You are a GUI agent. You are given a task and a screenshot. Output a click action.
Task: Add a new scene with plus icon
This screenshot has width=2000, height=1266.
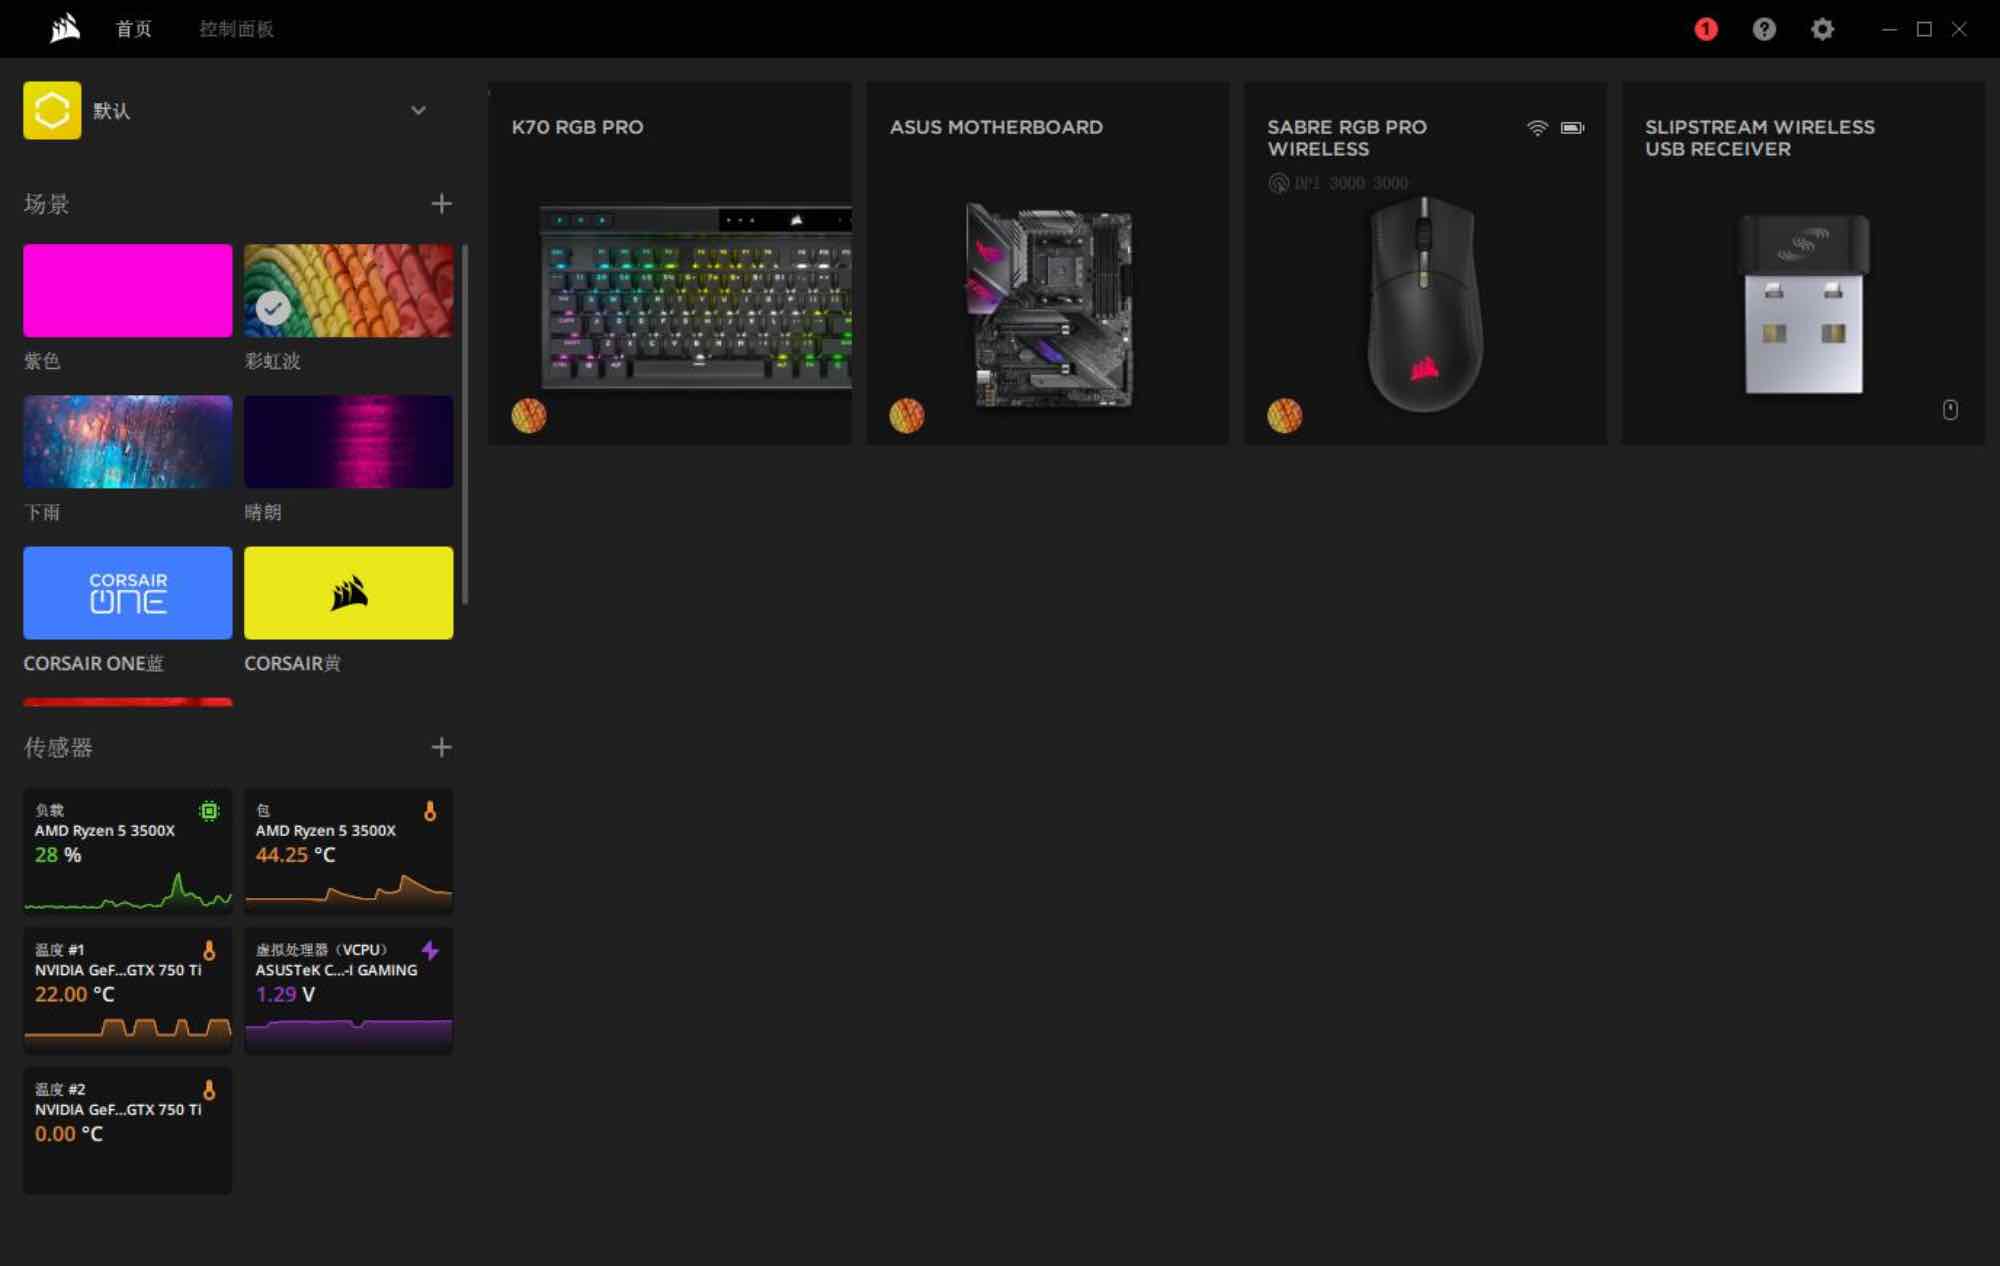[x=441, y=204]
